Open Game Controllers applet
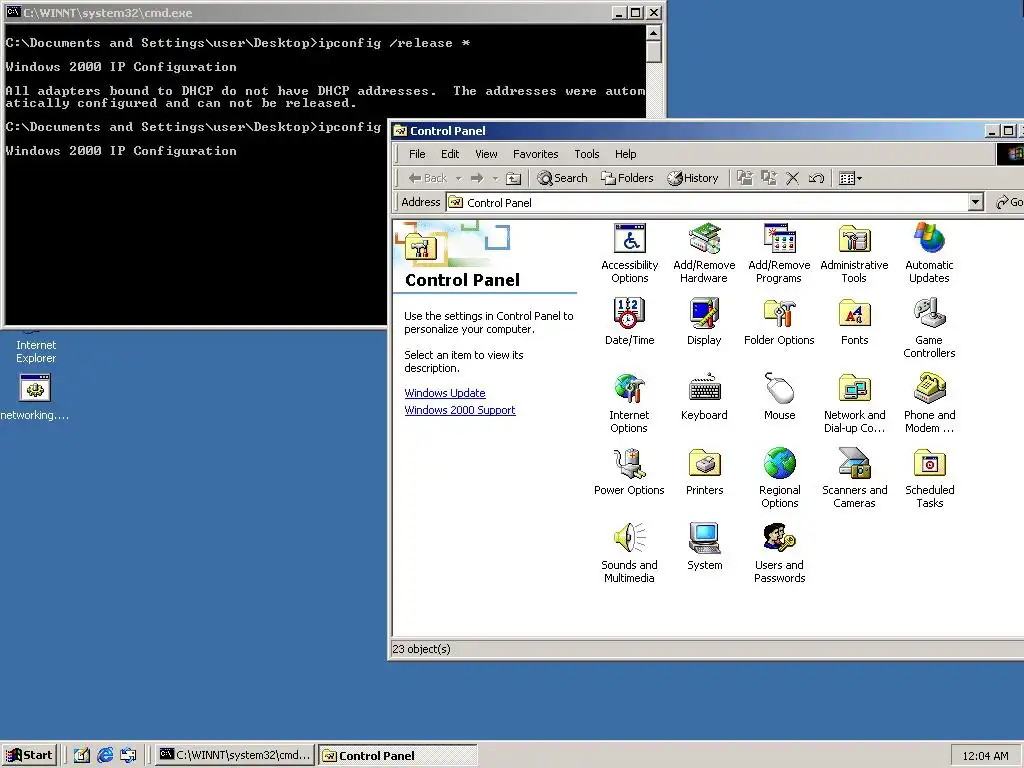The image size is (1024, 768). pos(929,328)
